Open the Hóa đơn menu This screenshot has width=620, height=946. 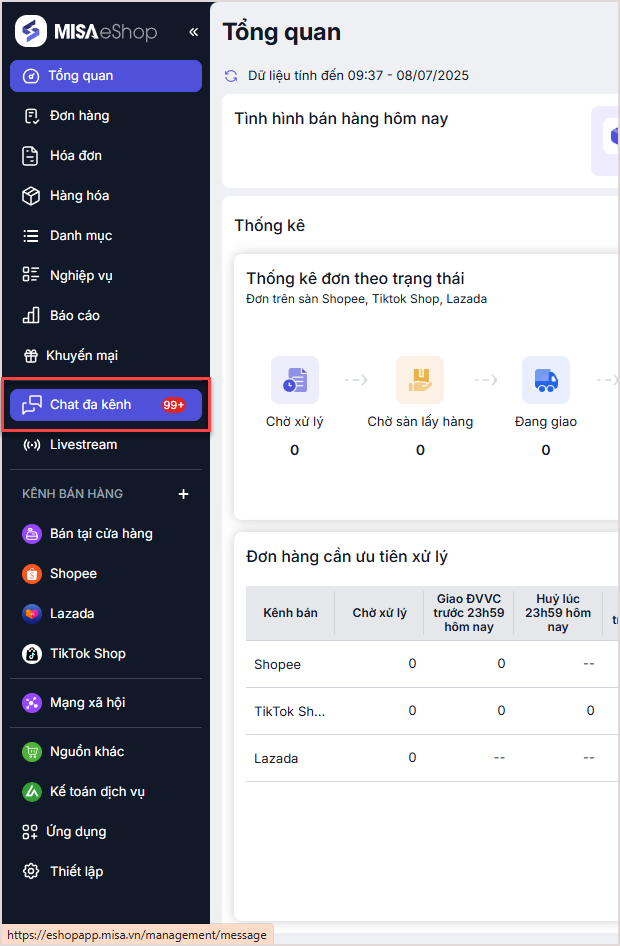[x=106, y=156]
